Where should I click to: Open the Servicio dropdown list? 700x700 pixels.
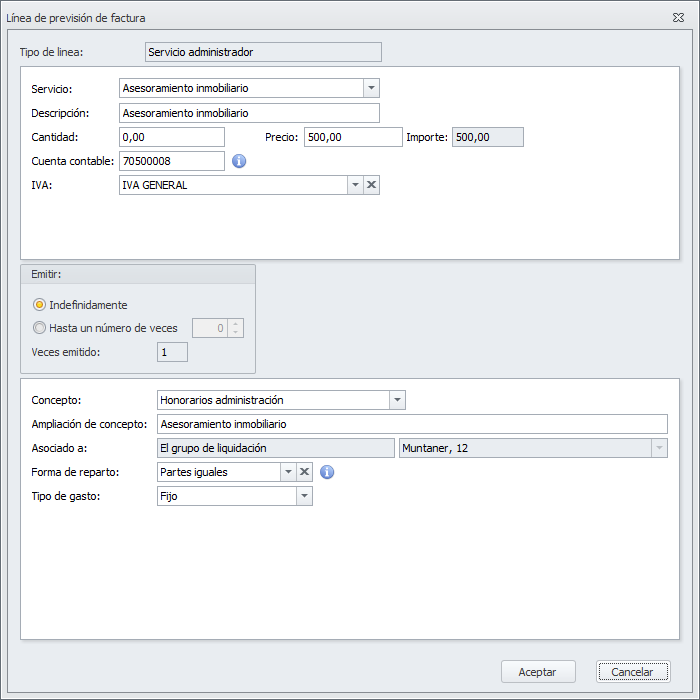(371, 88)
